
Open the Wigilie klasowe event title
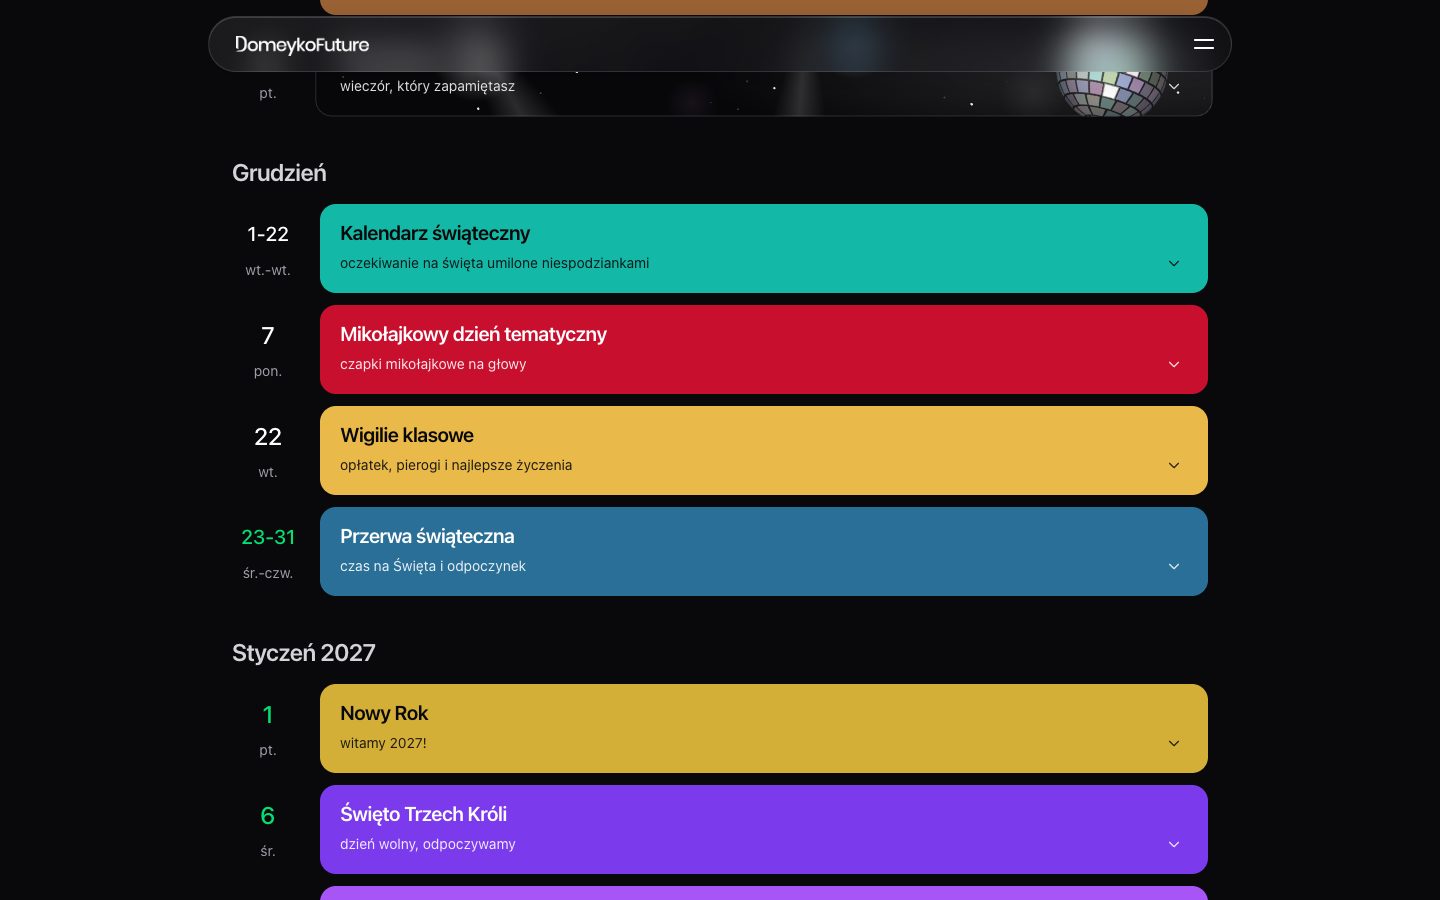407,435
